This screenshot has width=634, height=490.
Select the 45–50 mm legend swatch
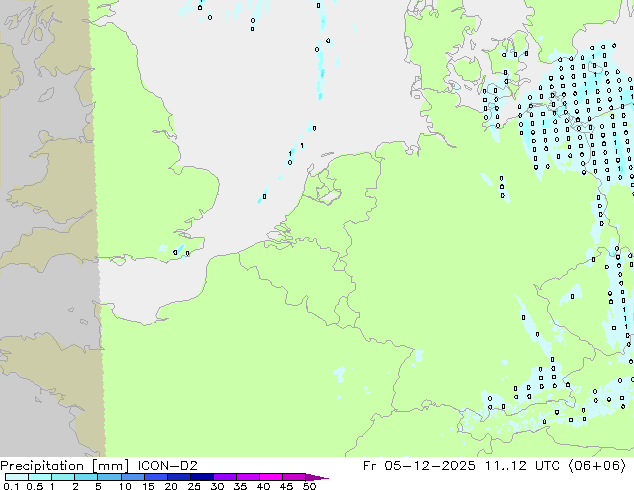[x=294, y=477]
